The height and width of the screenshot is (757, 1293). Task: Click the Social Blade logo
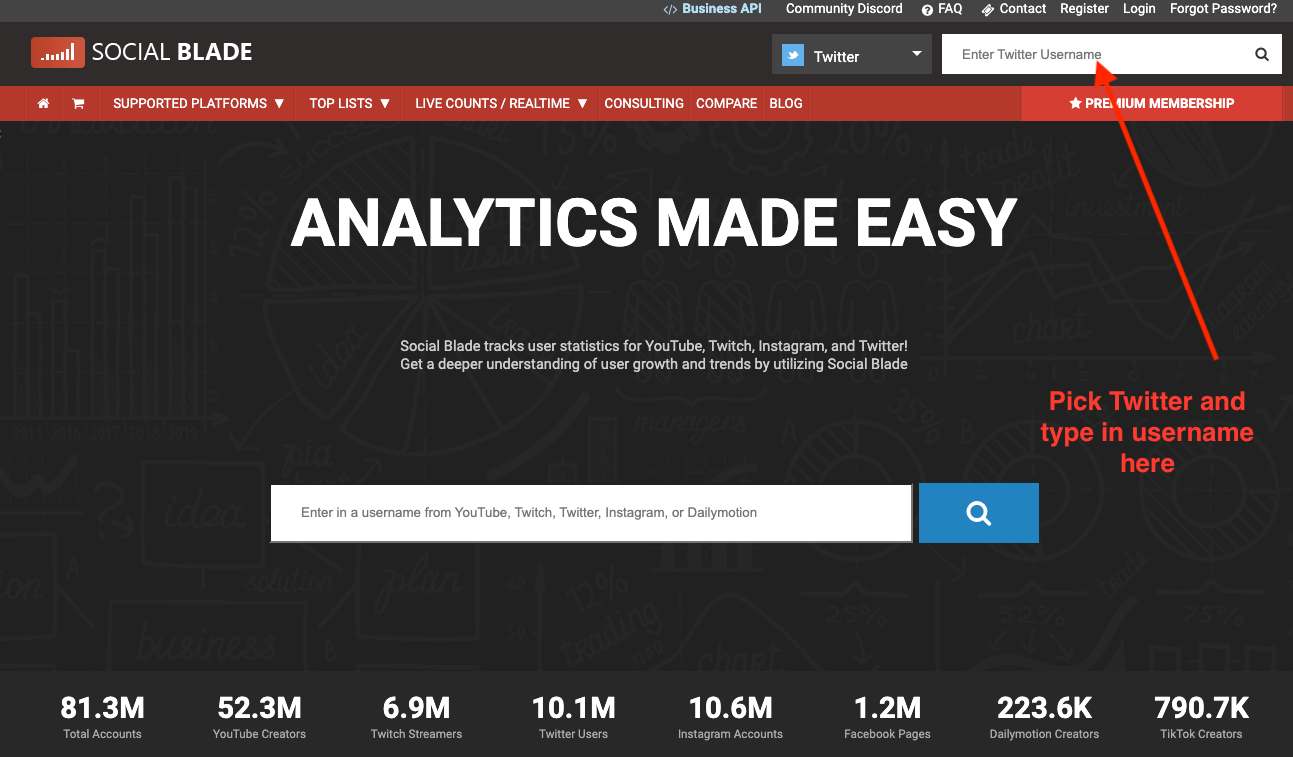[142, 52]
